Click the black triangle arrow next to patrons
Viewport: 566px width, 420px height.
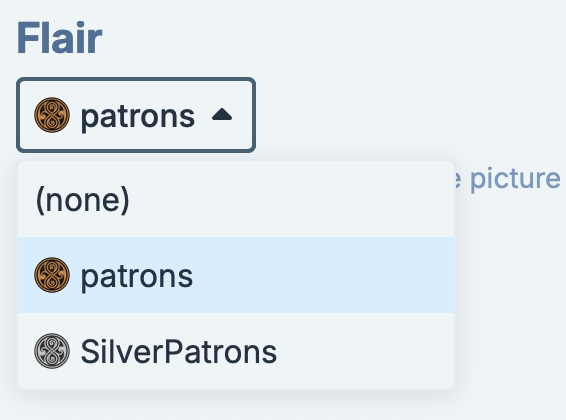coord(222,115)
